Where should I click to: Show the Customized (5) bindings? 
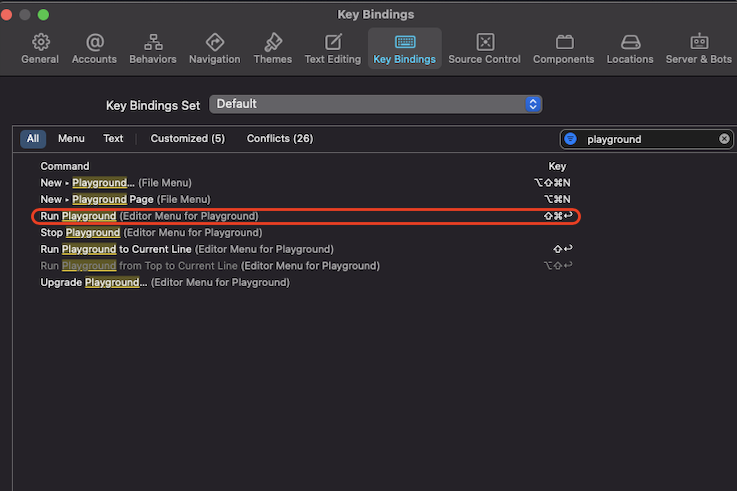click(188, 139)
